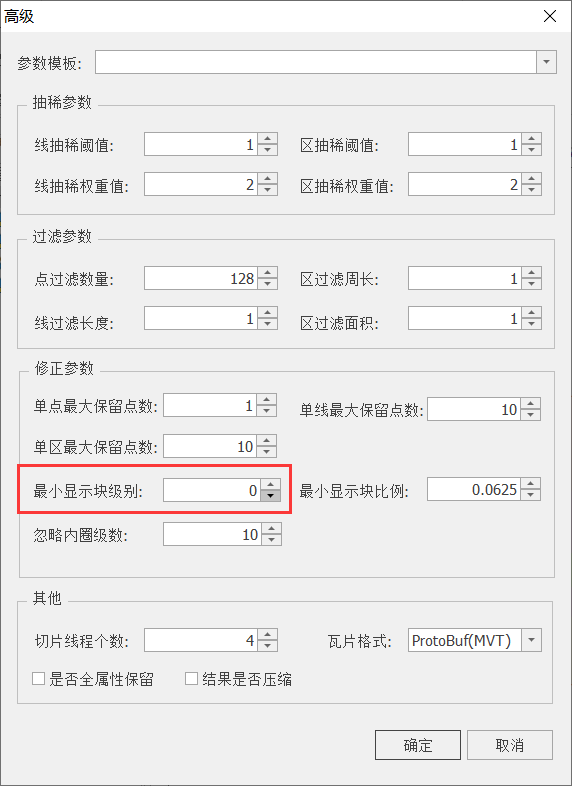Close the 高级 dialog window
Screen dimensions: 572x786
(x=550, y=17)
